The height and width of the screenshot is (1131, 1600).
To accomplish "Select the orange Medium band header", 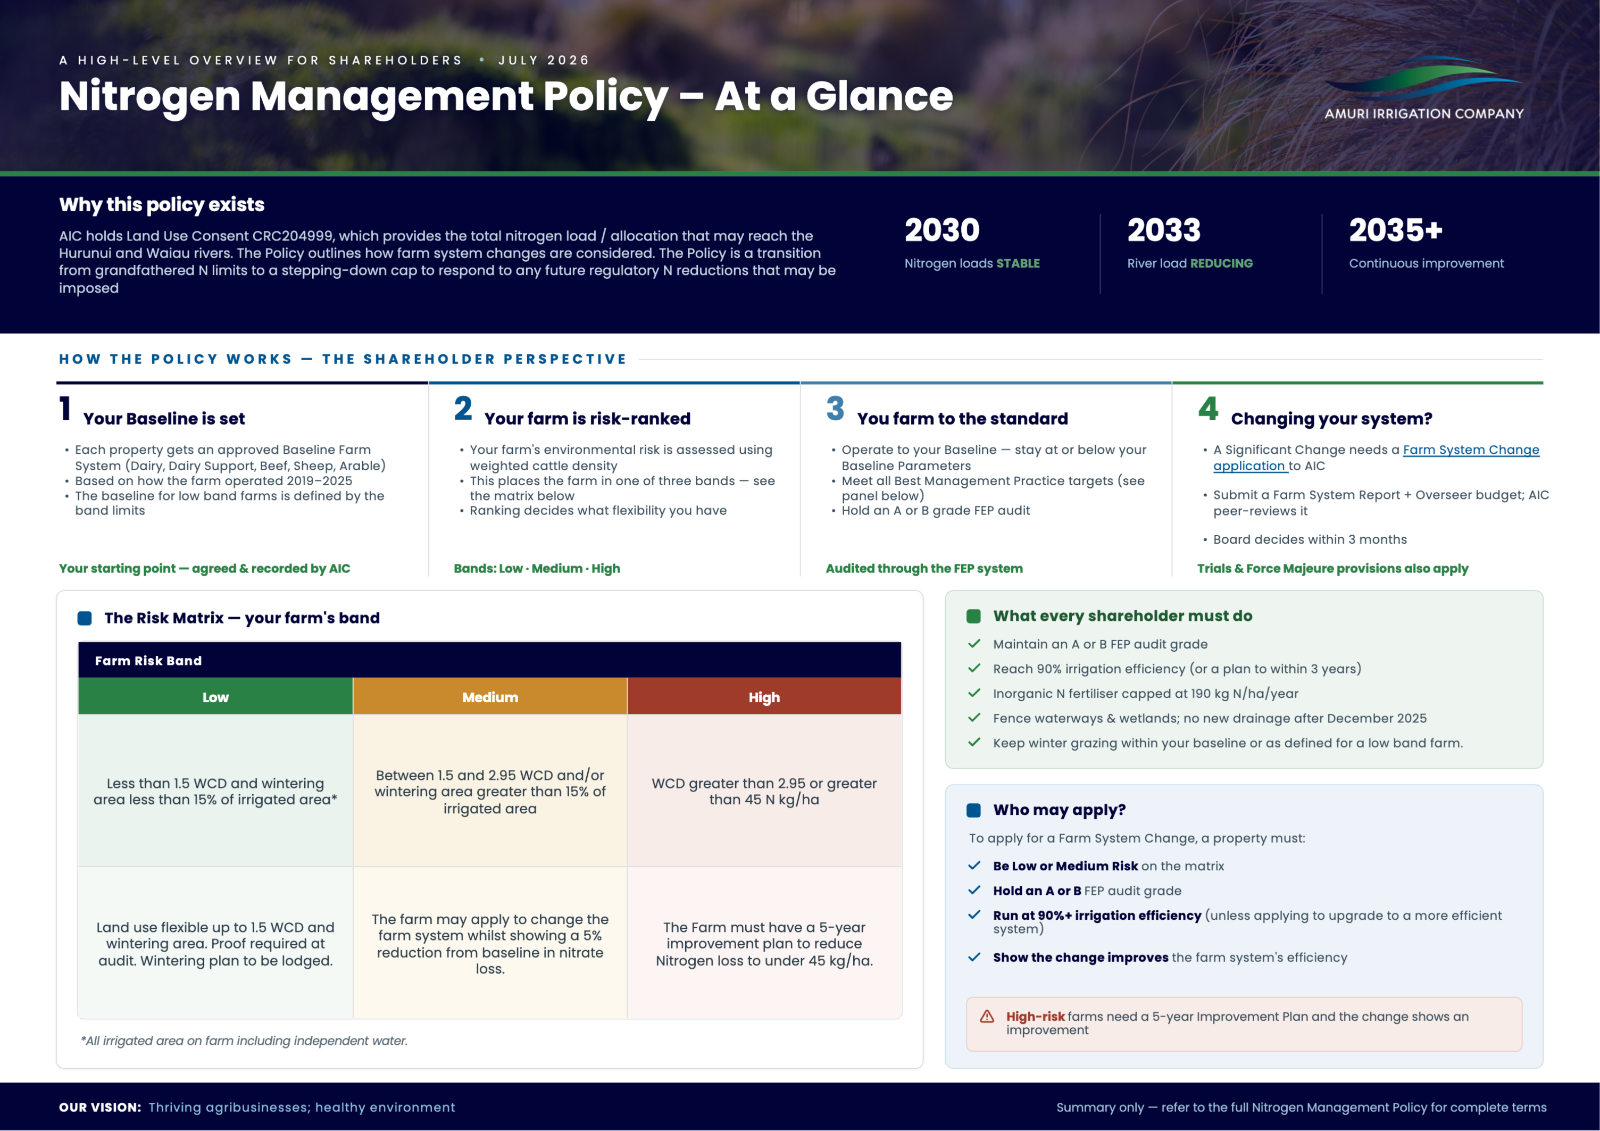I will (490, 697).
